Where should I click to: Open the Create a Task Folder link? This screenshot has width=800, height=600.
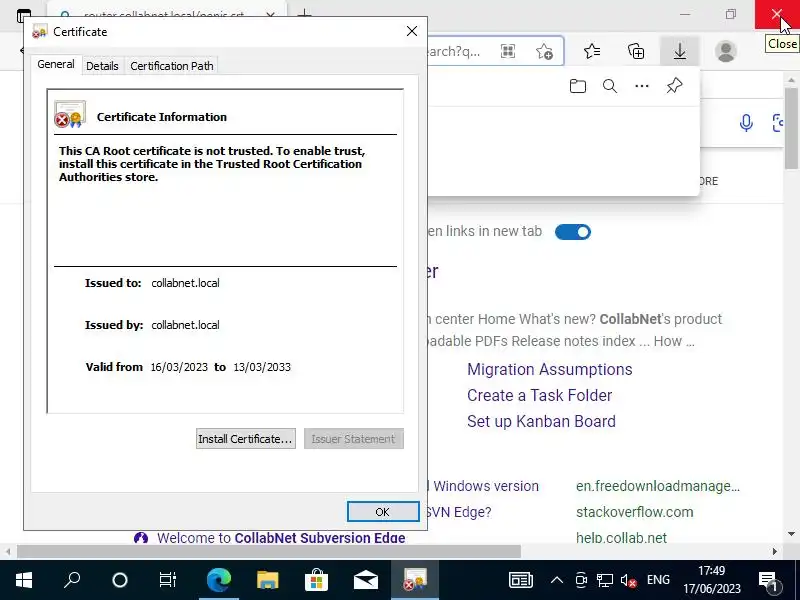pos(539,395)
